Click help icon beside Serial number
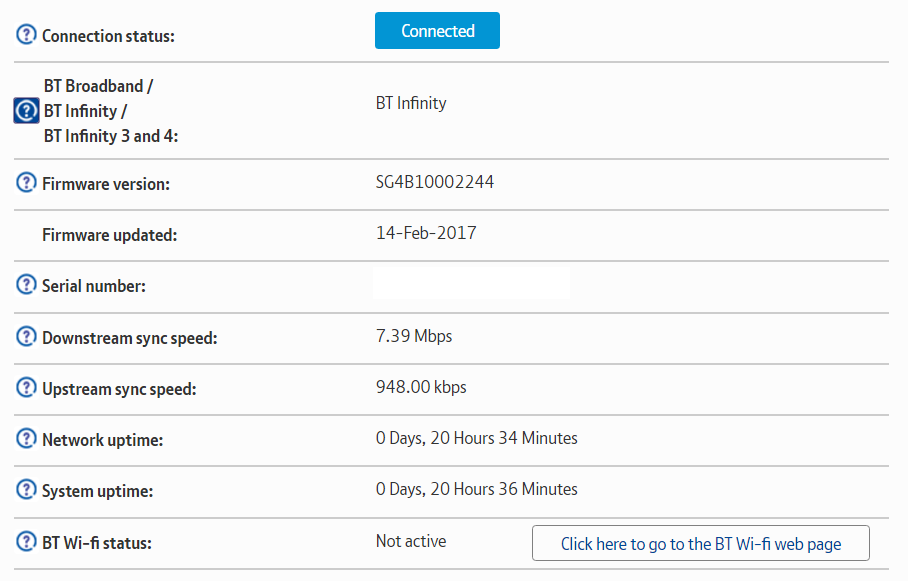 [26, 284]
